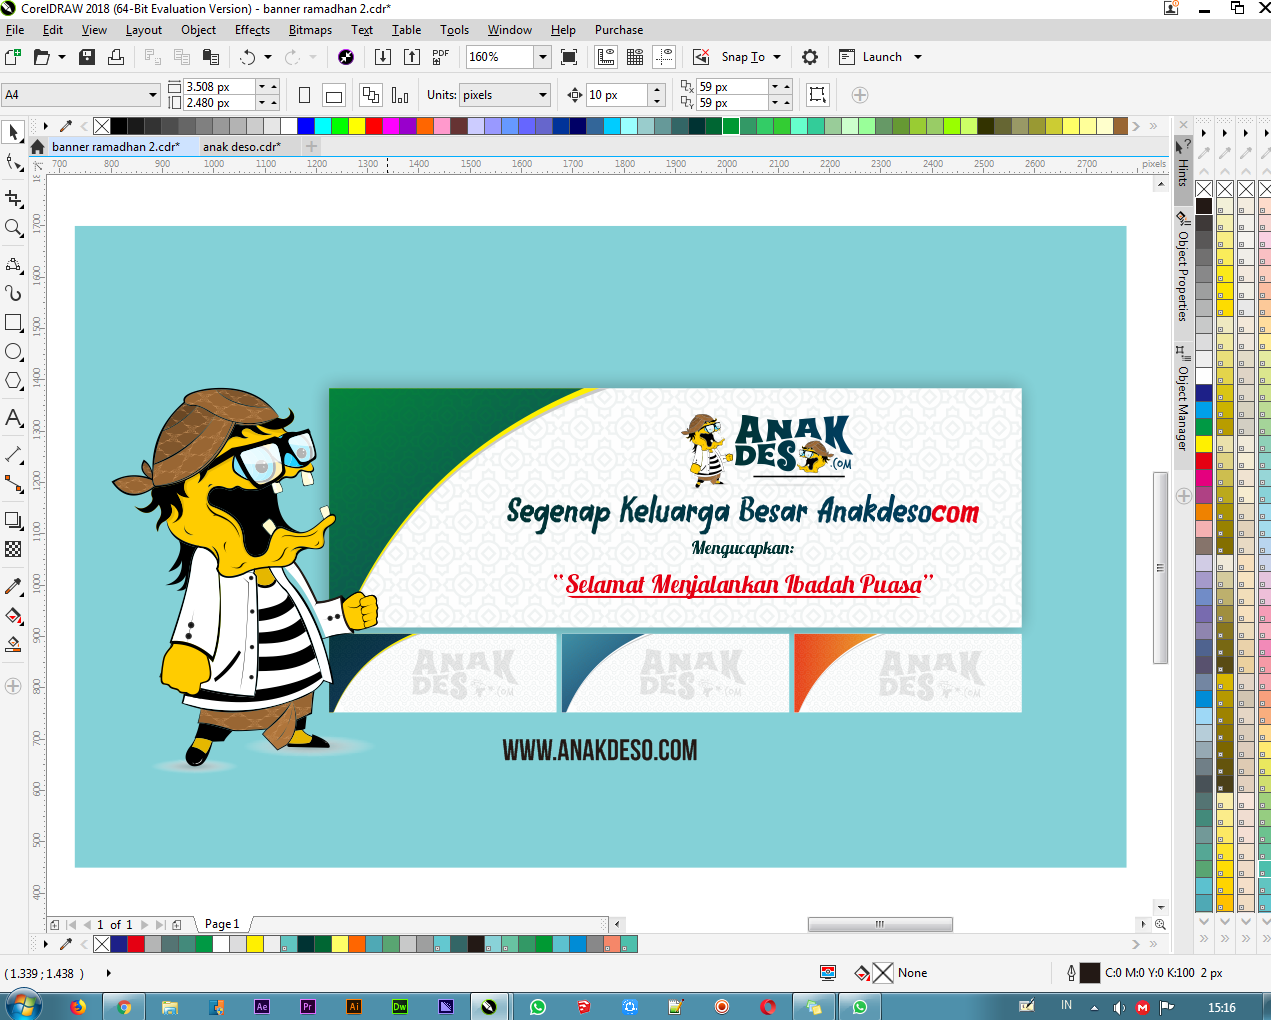Pick the red swatch in top palette
The height and width of the screenshot is (1020, 1271).
click(x=374, y=126)
